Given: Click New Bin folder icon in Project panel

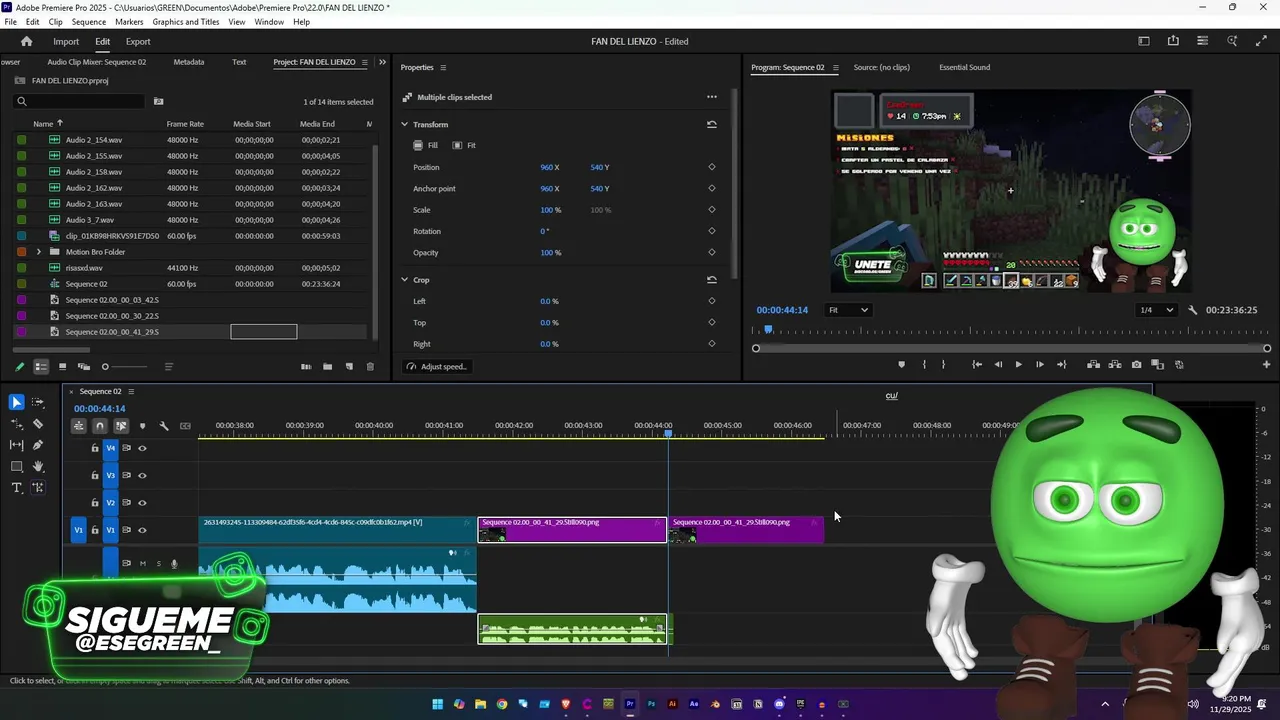Looking at the screenshot, I should pos(327,367).
